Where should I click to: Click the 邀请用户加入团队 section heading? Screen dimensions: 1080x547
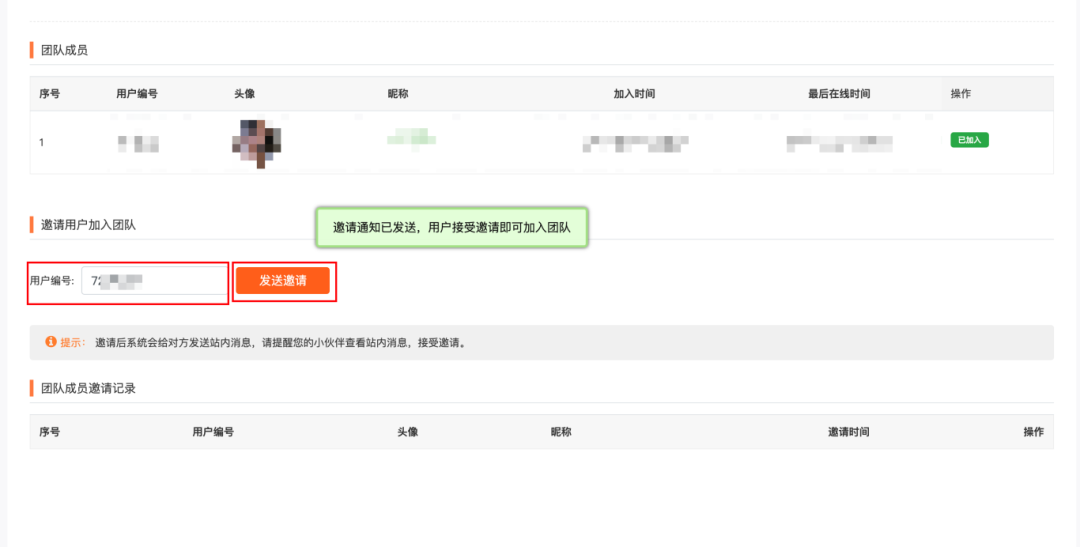[x=88, y=225]
